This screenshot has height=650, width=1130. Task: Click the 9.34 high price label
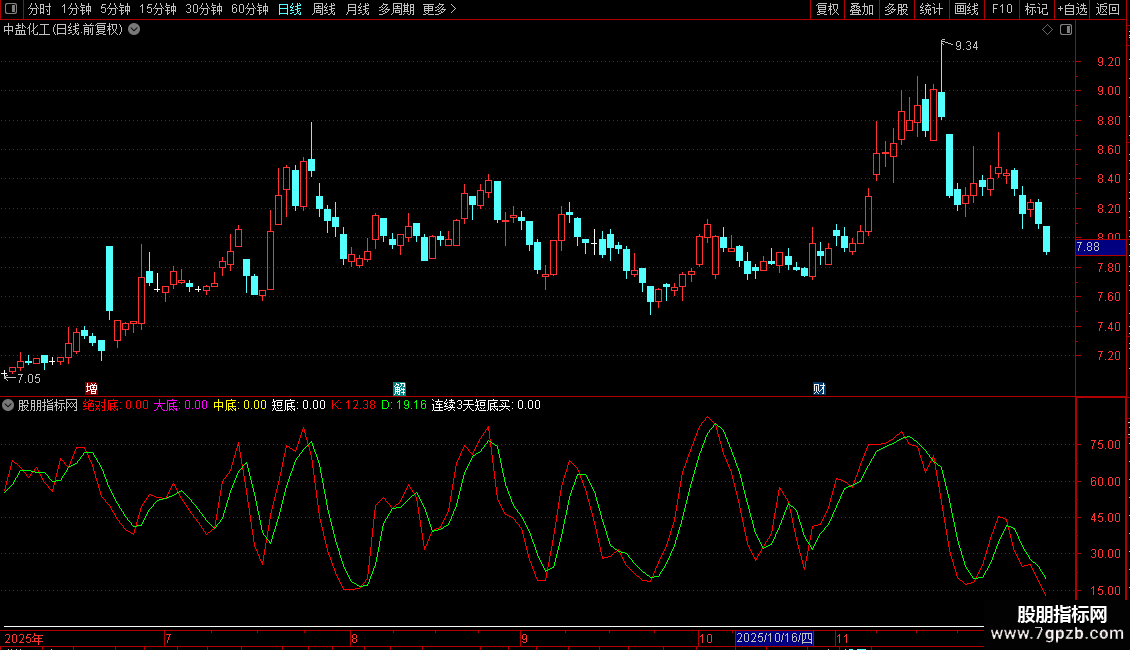point(966,46)
